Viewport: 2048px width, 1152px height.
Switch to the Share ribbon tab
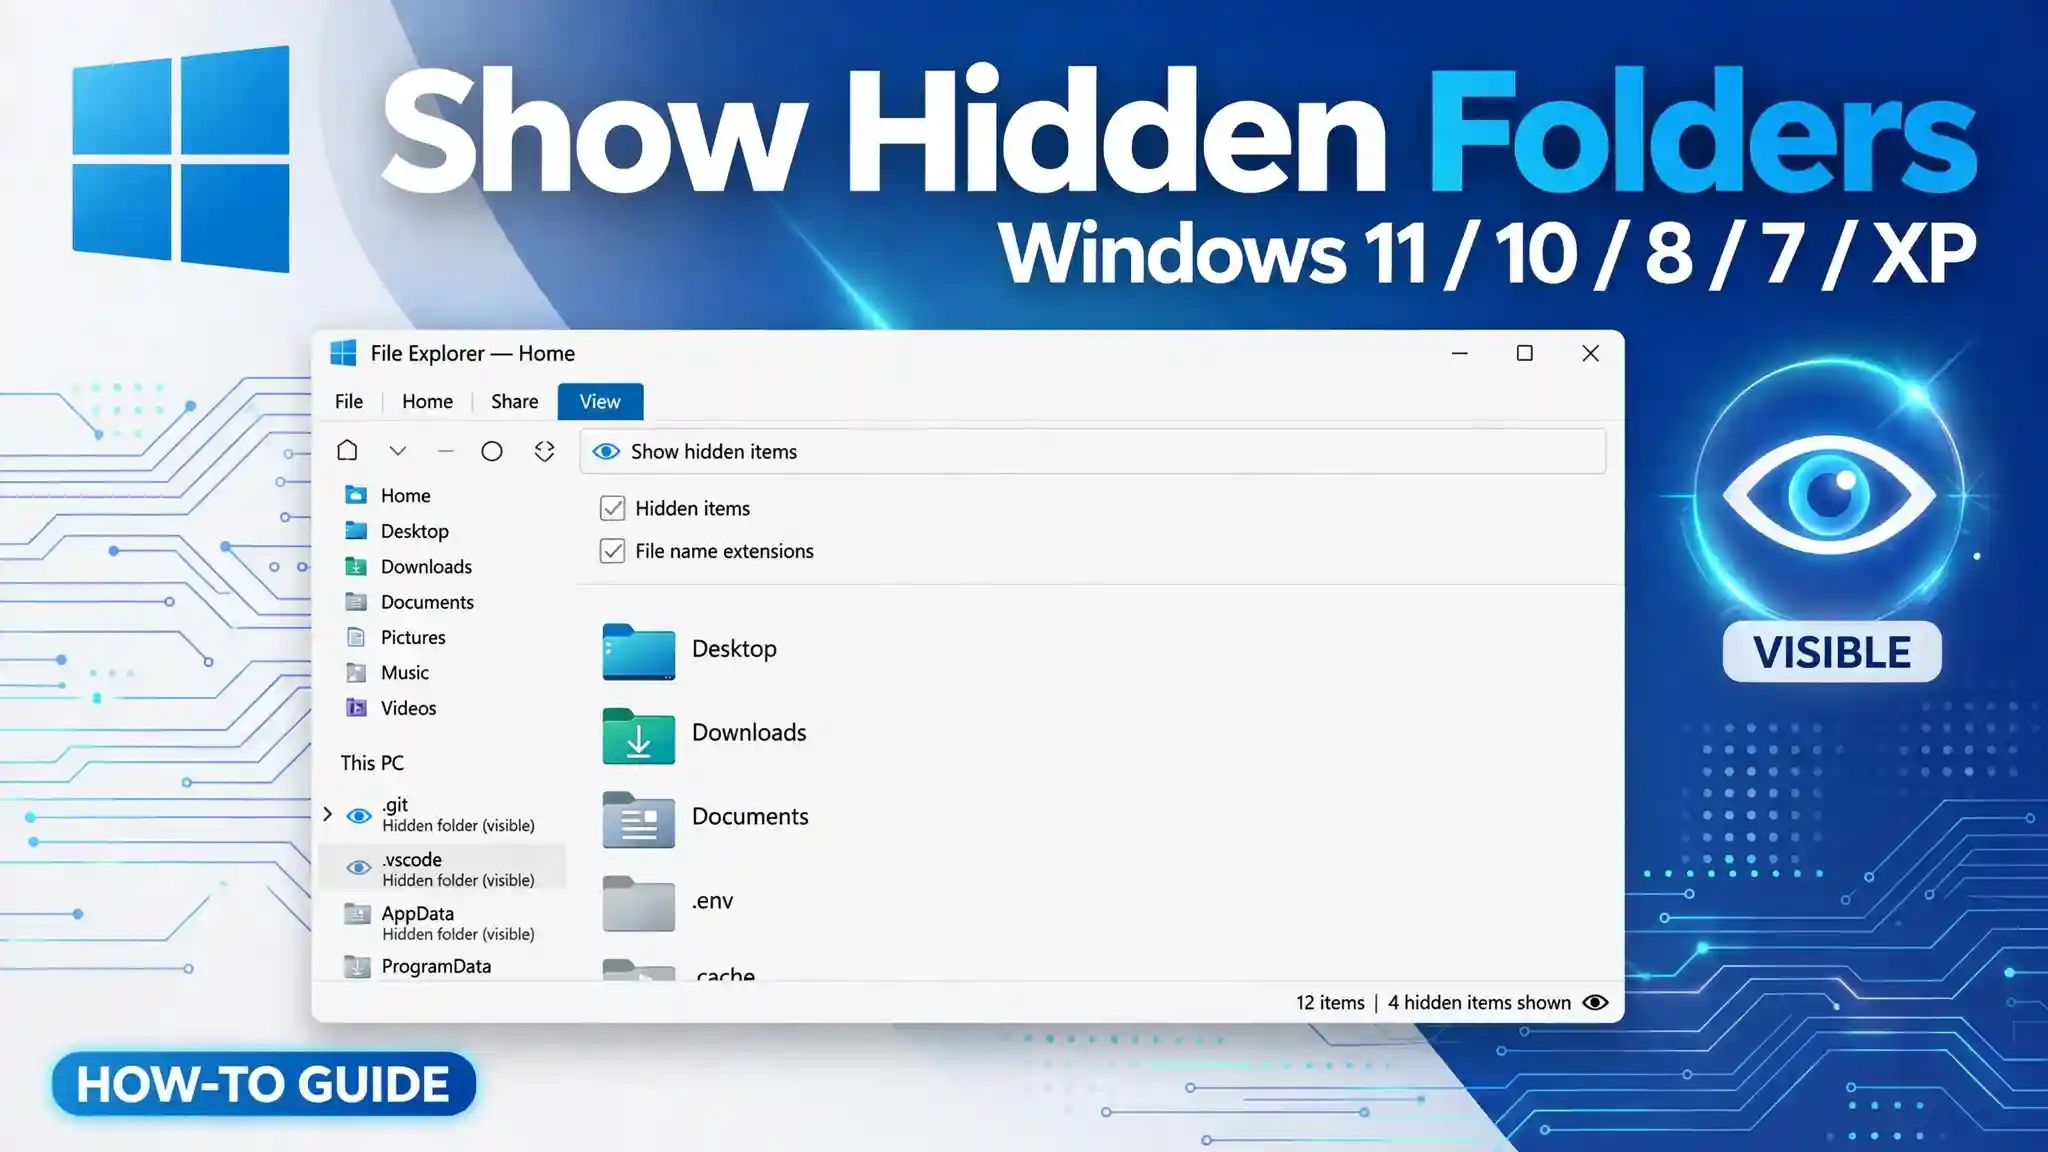514,401
